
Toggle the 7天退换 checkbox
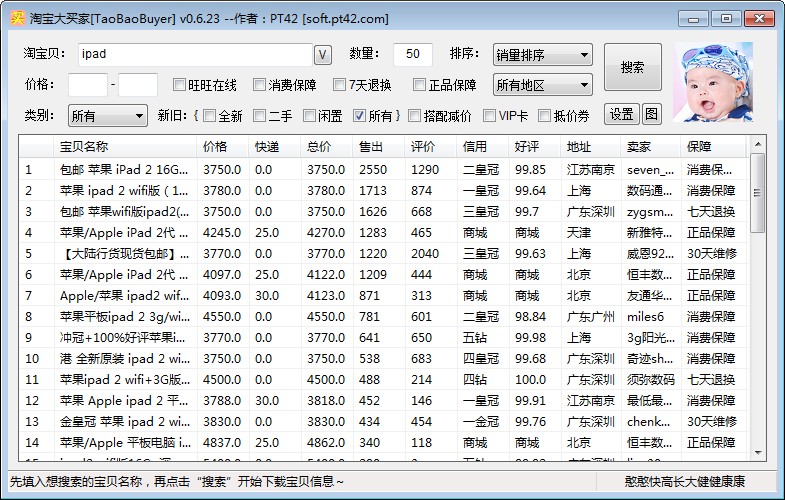point(340,85)
